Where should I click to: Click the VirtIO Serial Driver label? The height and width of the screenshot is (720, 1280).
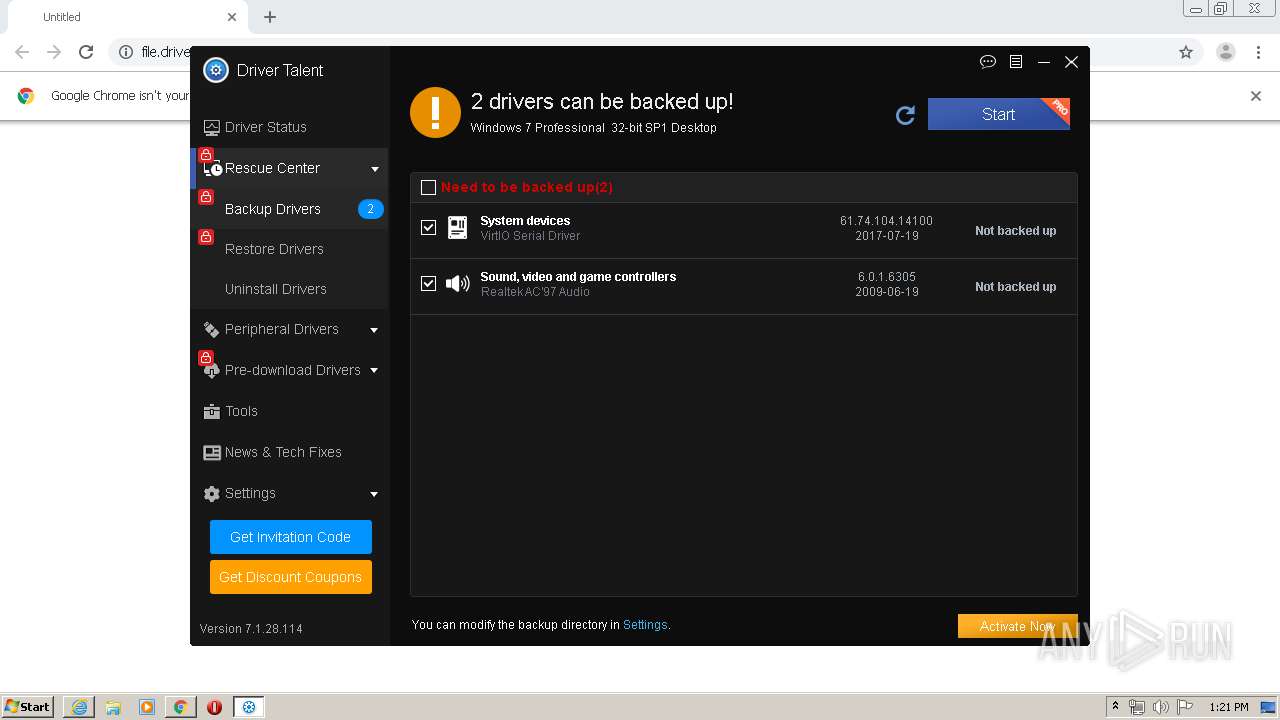click(530, 236)
